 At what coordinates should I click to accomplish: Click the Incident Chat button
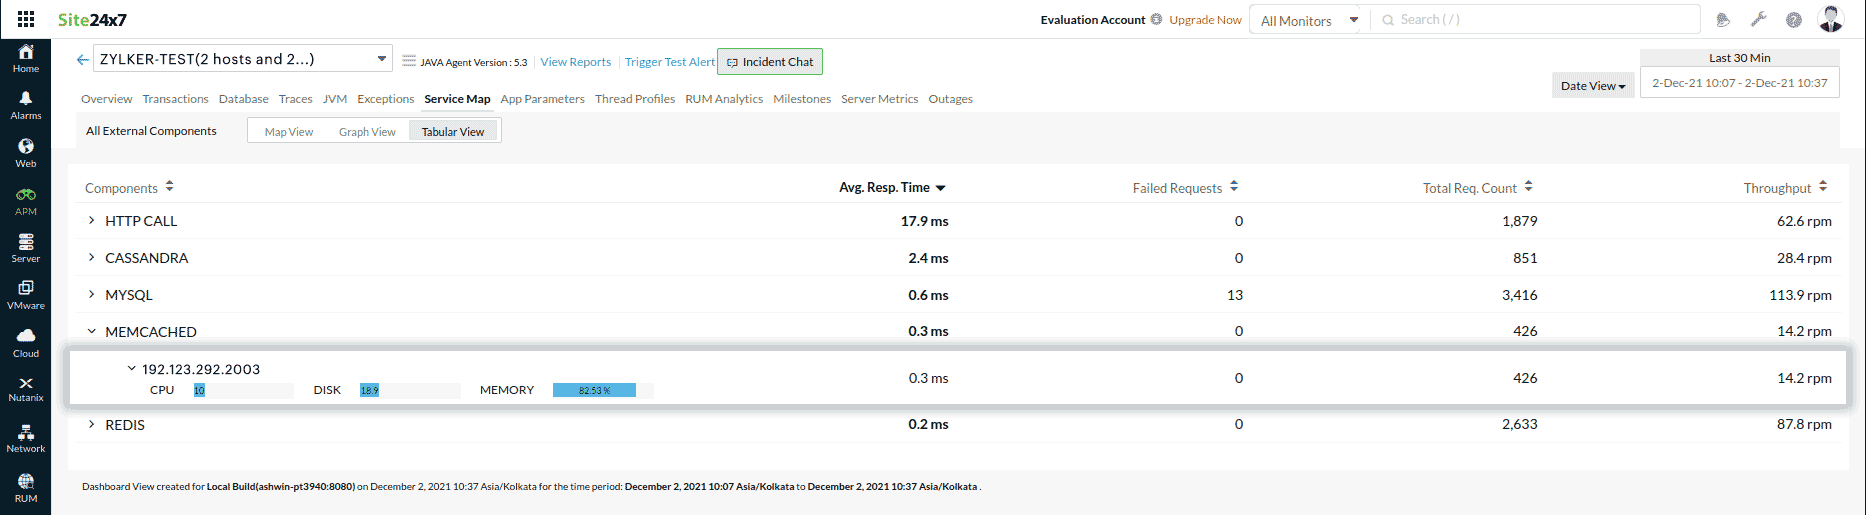point(770,62)
